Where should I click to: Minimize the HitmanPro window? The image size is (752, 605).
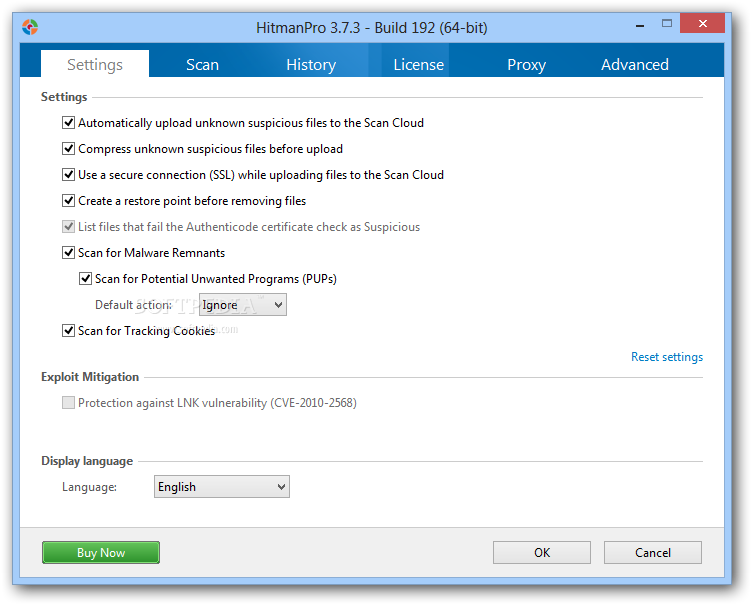640,24
